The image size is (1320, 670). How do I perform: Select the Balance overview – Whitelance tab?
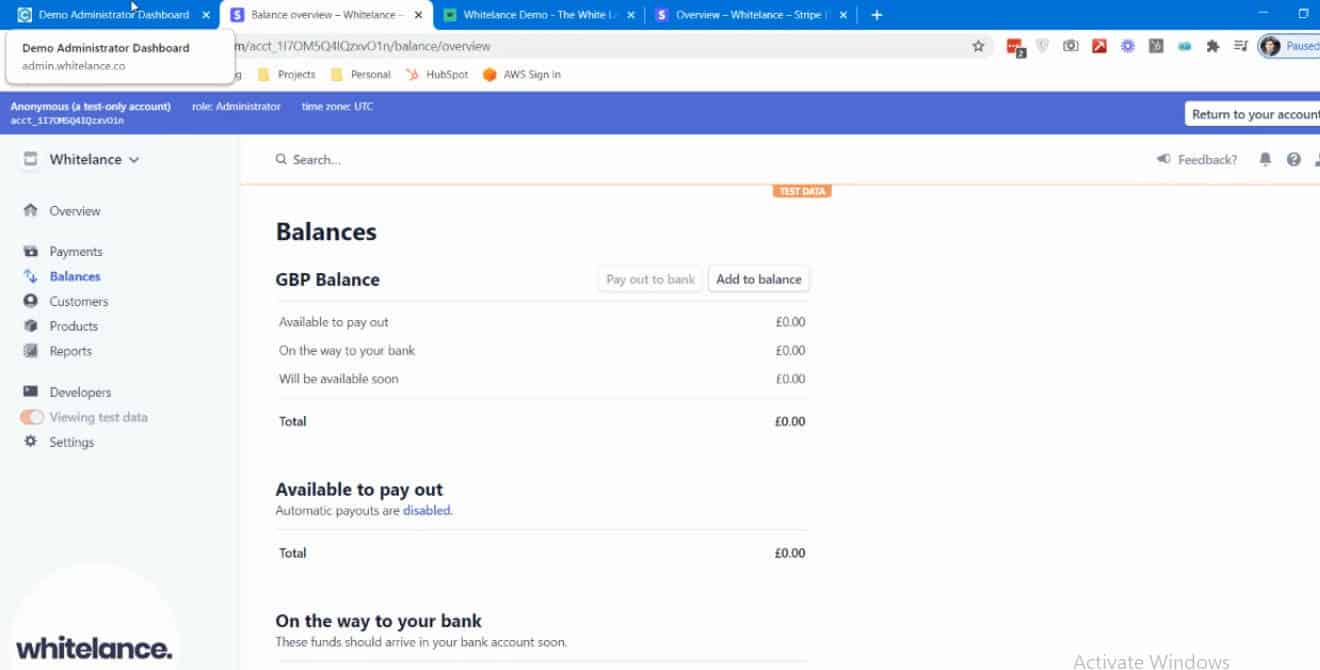[x=327, y=15]
